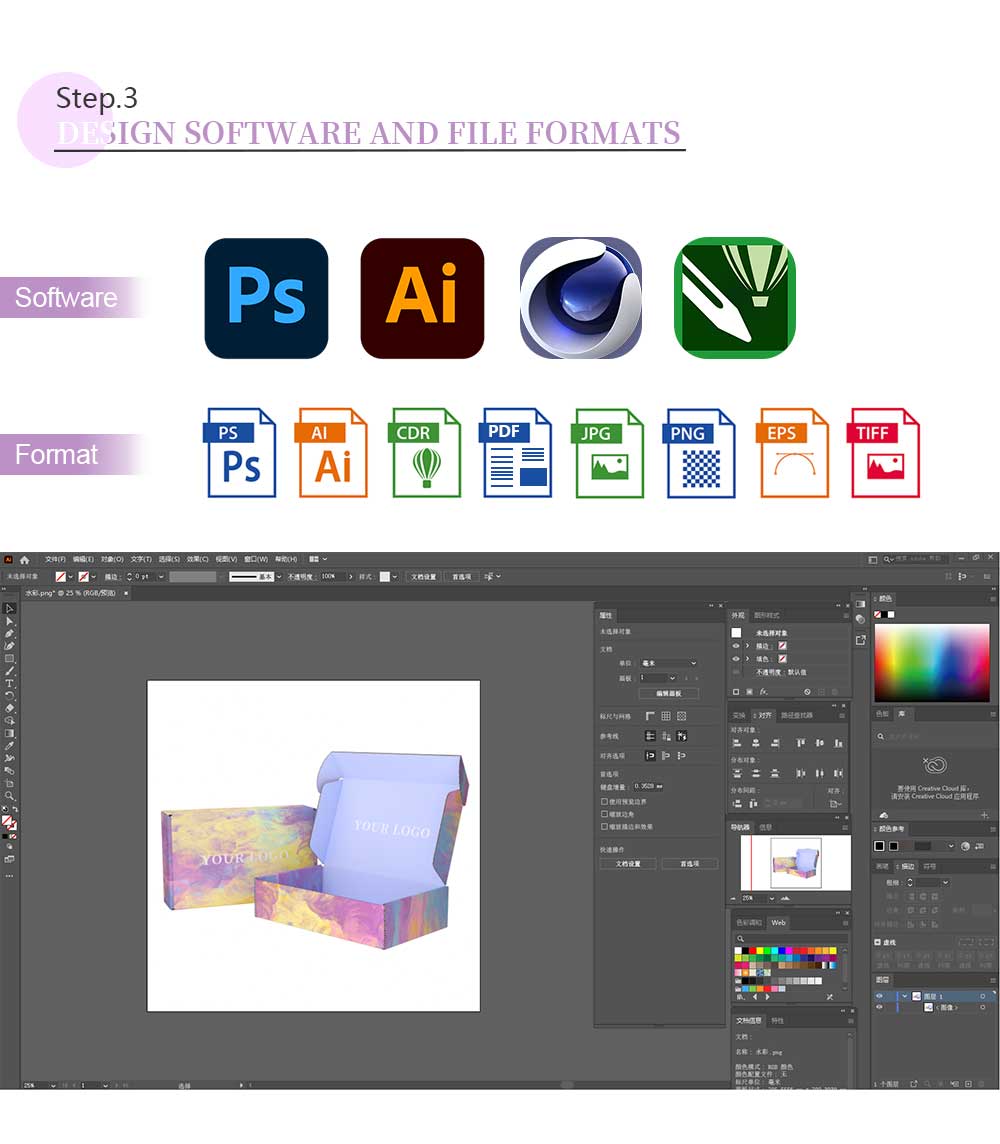
Task: Close the 水彩.png document tab
Action: (126, 593)
